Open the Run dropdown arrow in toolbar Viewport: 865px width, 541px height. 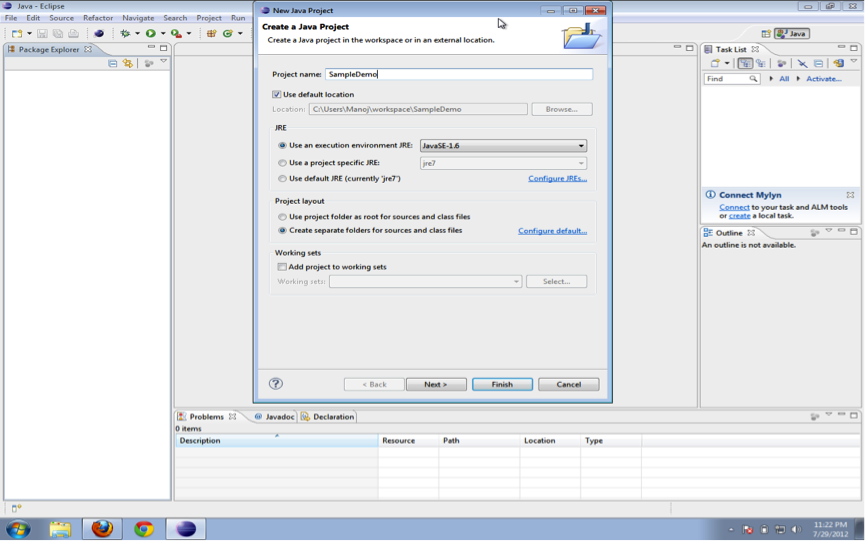[x=163, y=34]
